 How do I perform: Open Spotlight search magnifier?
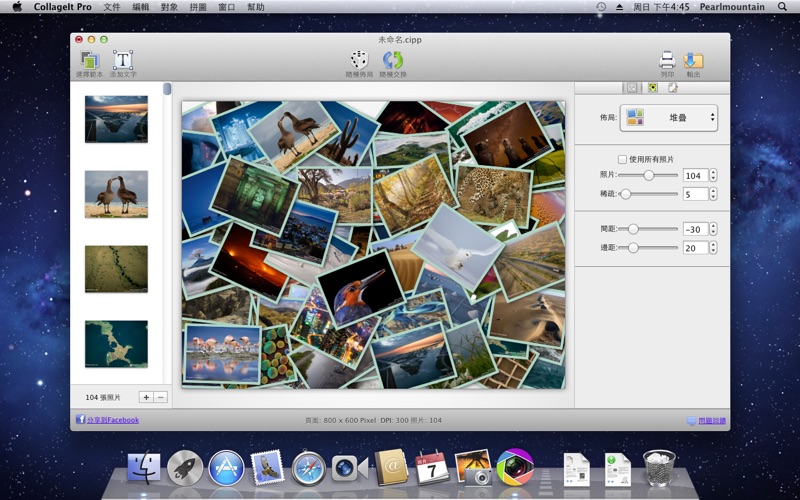(x=782, y=7)
